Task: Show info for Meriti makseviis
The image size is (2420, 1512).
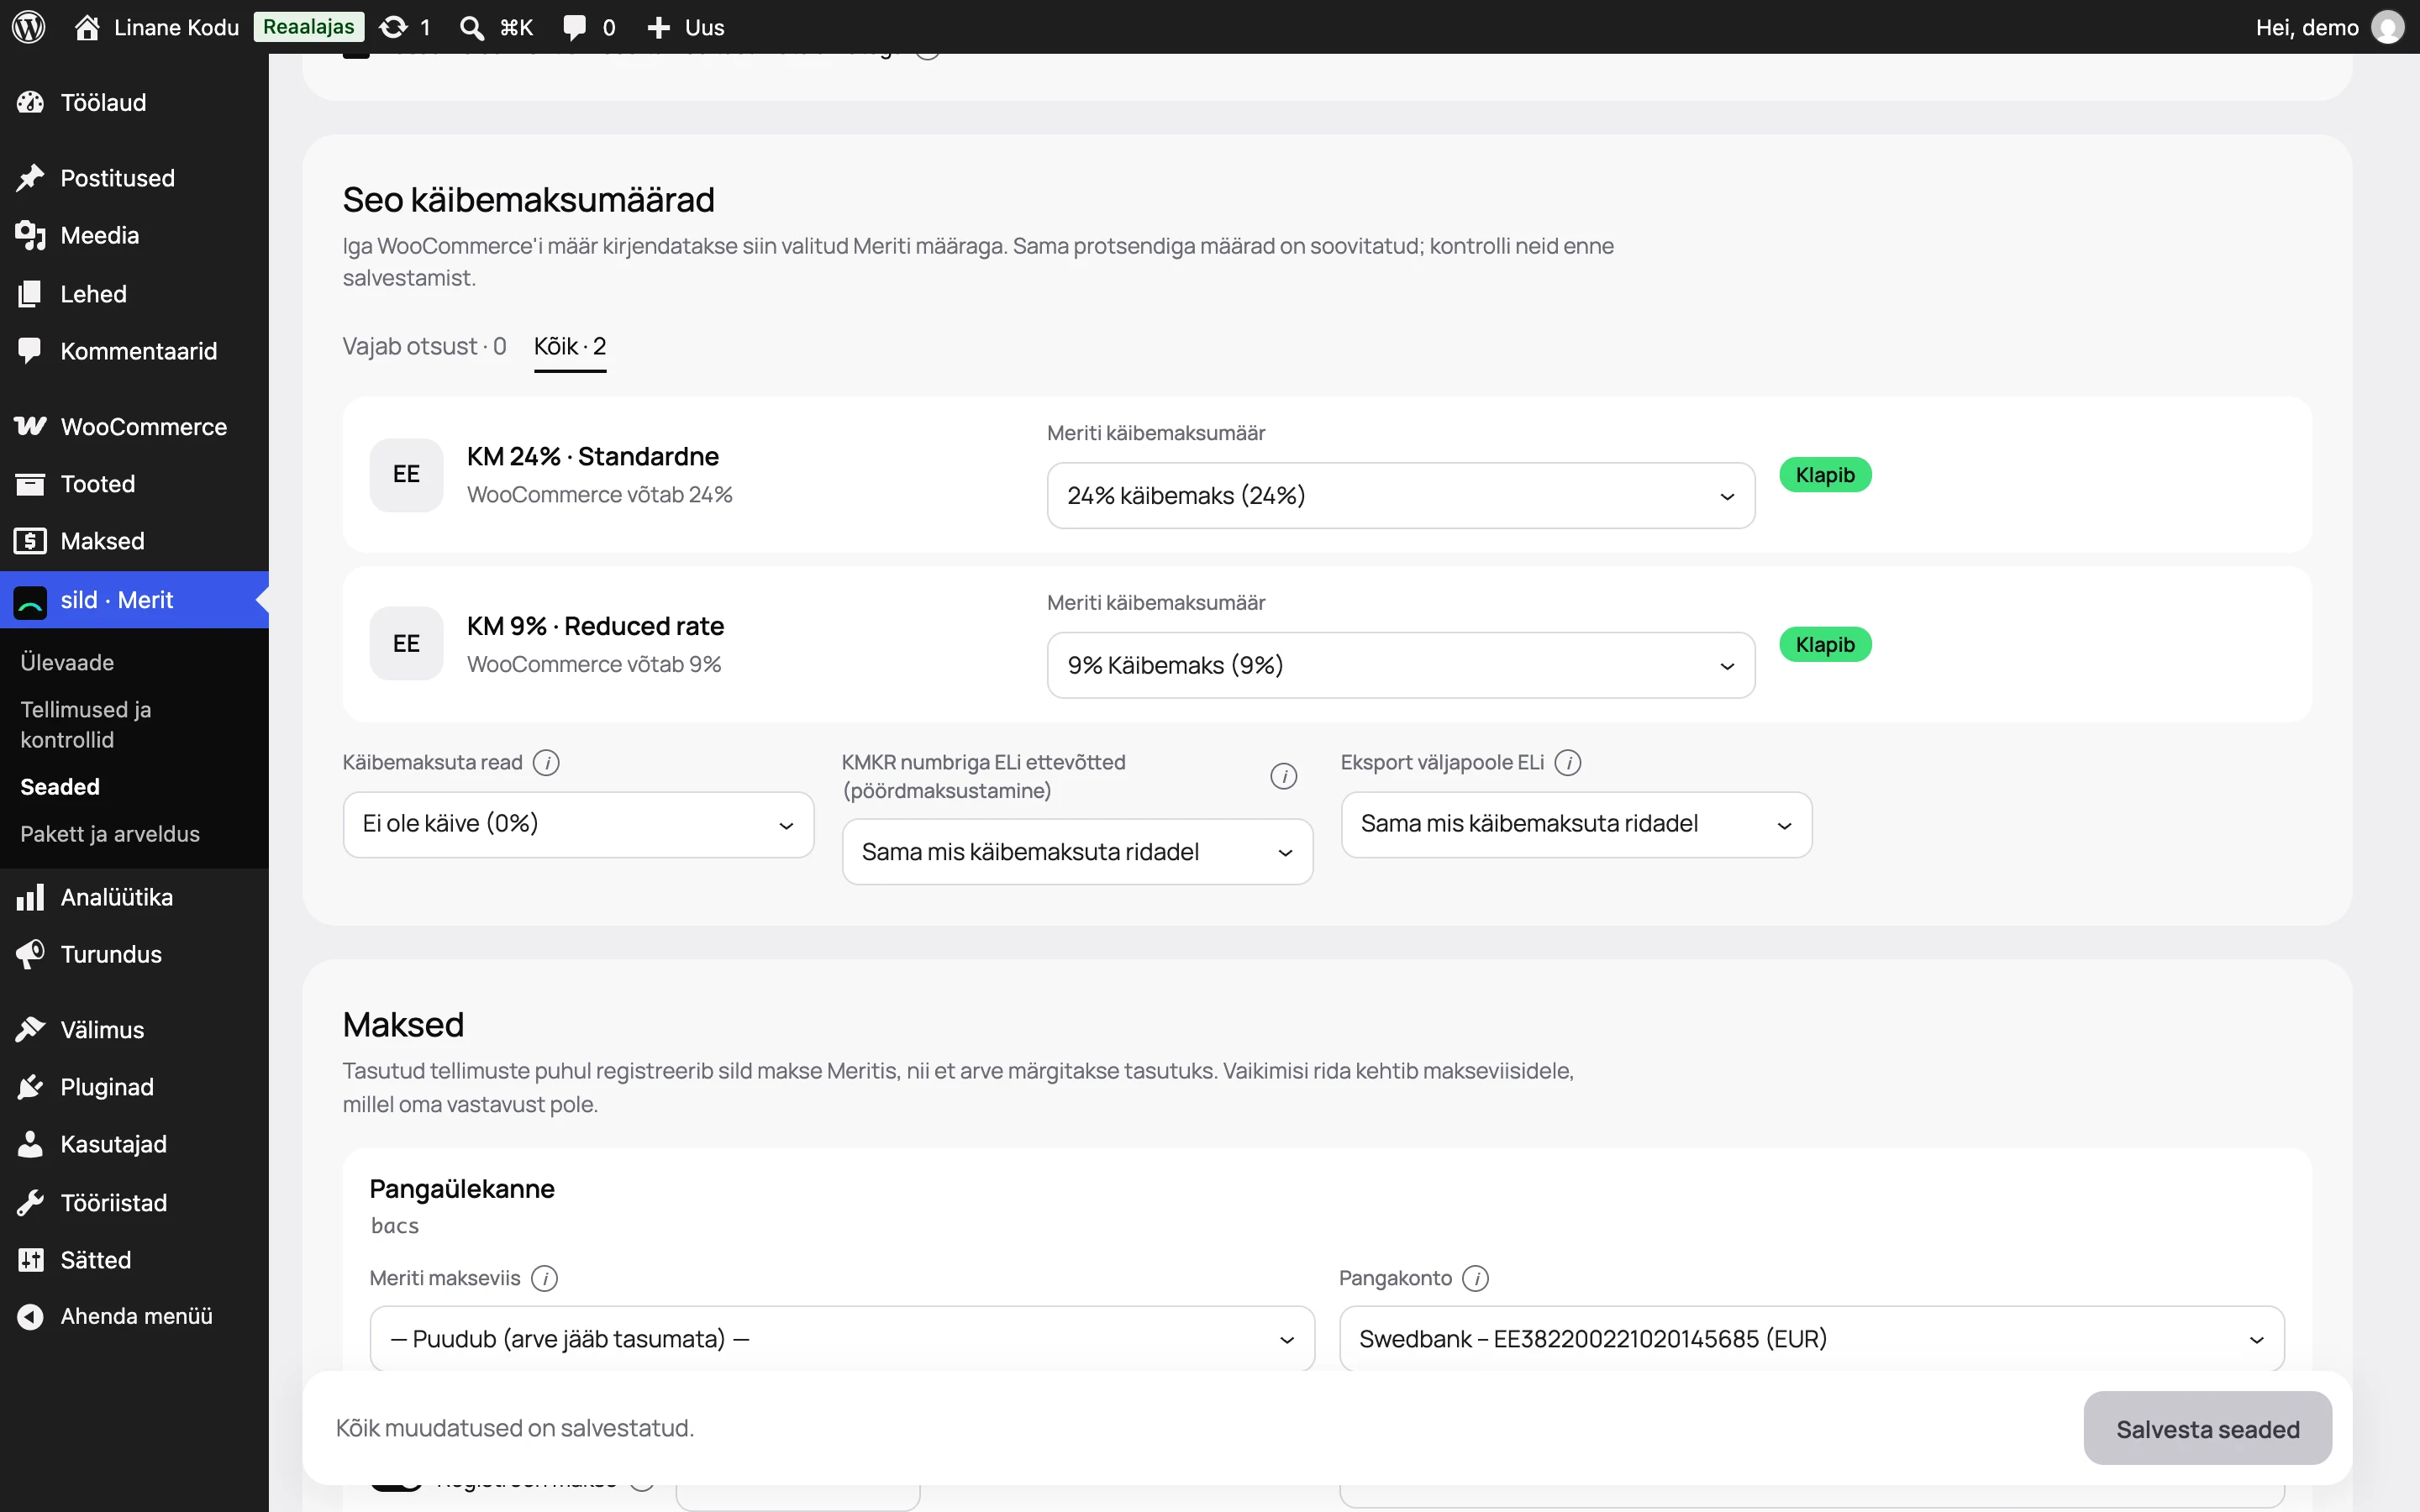Action: pyautogui.click(x=544, y=1279)
